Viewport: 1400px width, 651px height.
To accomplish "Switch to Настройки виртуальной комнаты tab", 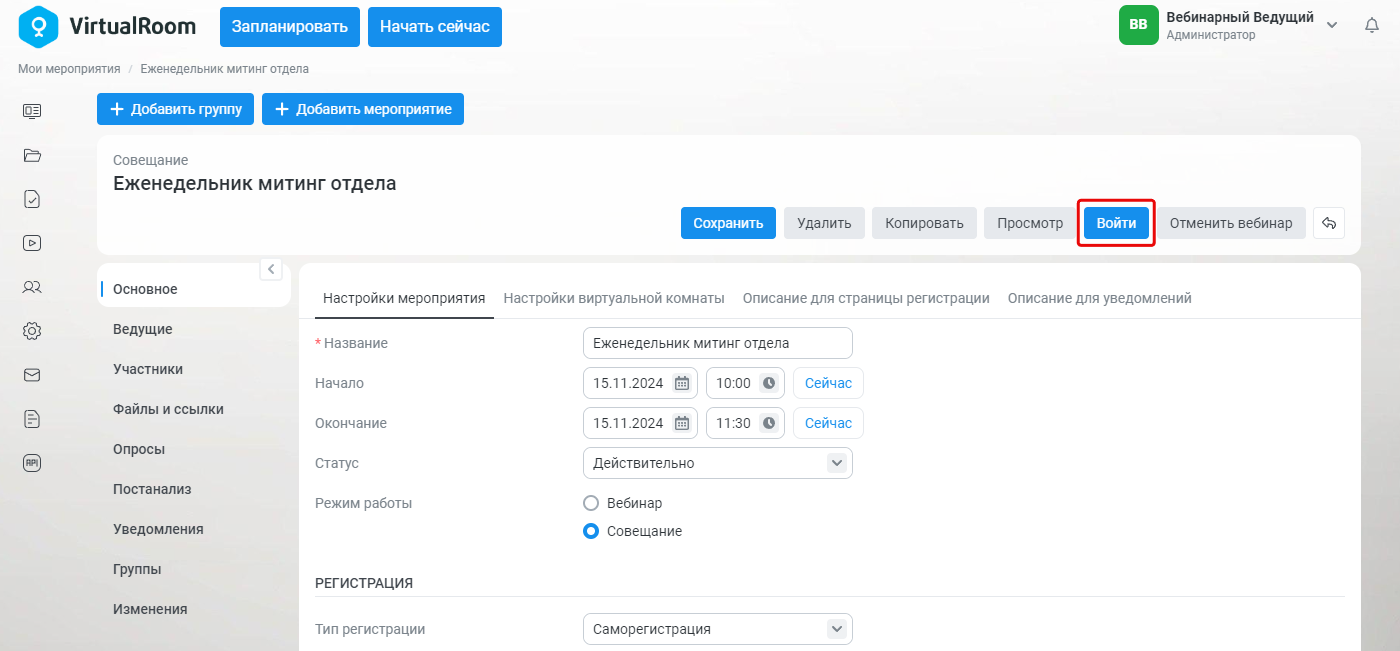I will (x=614, y=298).
